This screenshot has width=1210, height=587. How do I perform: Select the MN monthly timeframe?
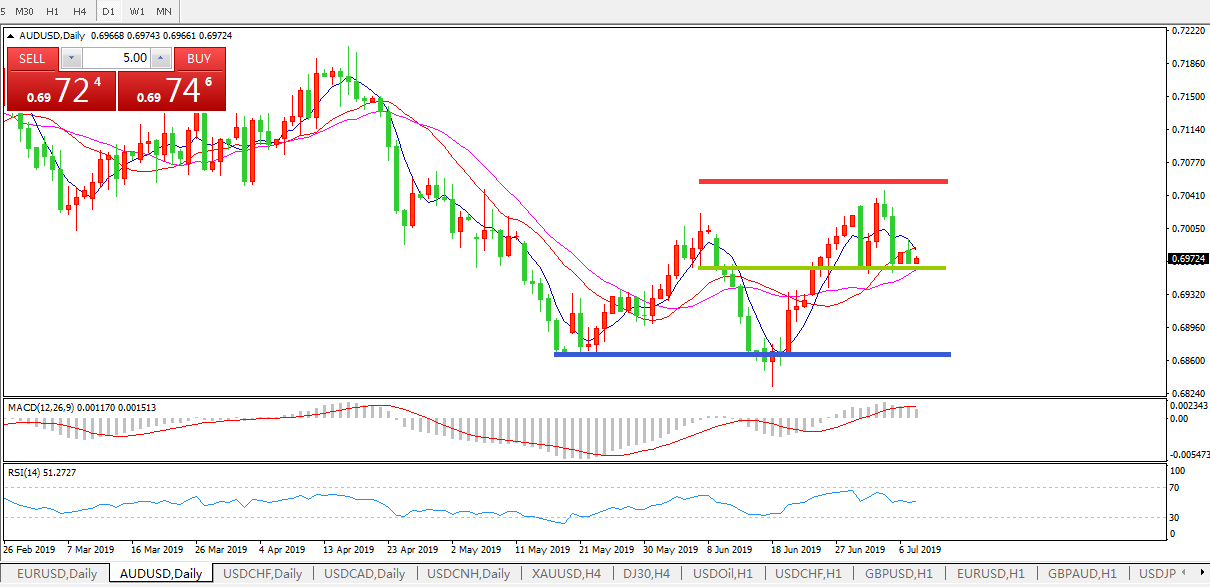pyautogui.click(x=164, y=10)
